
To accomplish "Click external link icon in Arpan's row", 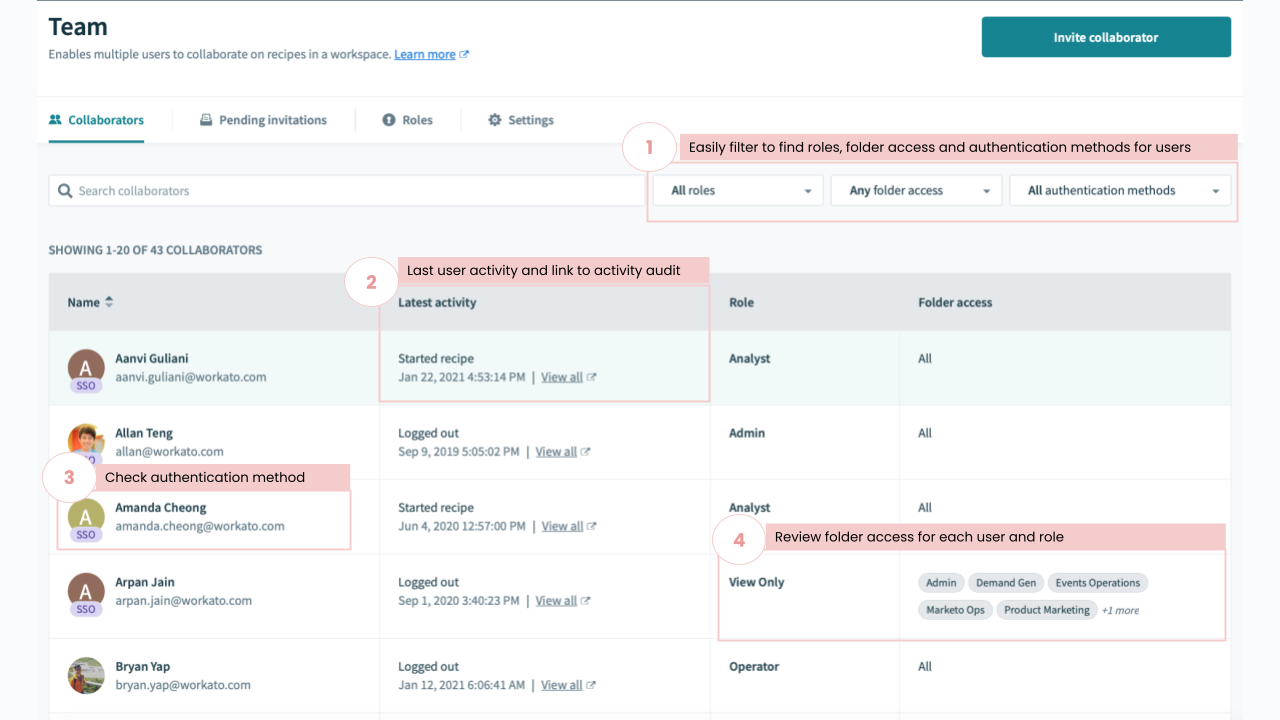I will coord(586,601).
